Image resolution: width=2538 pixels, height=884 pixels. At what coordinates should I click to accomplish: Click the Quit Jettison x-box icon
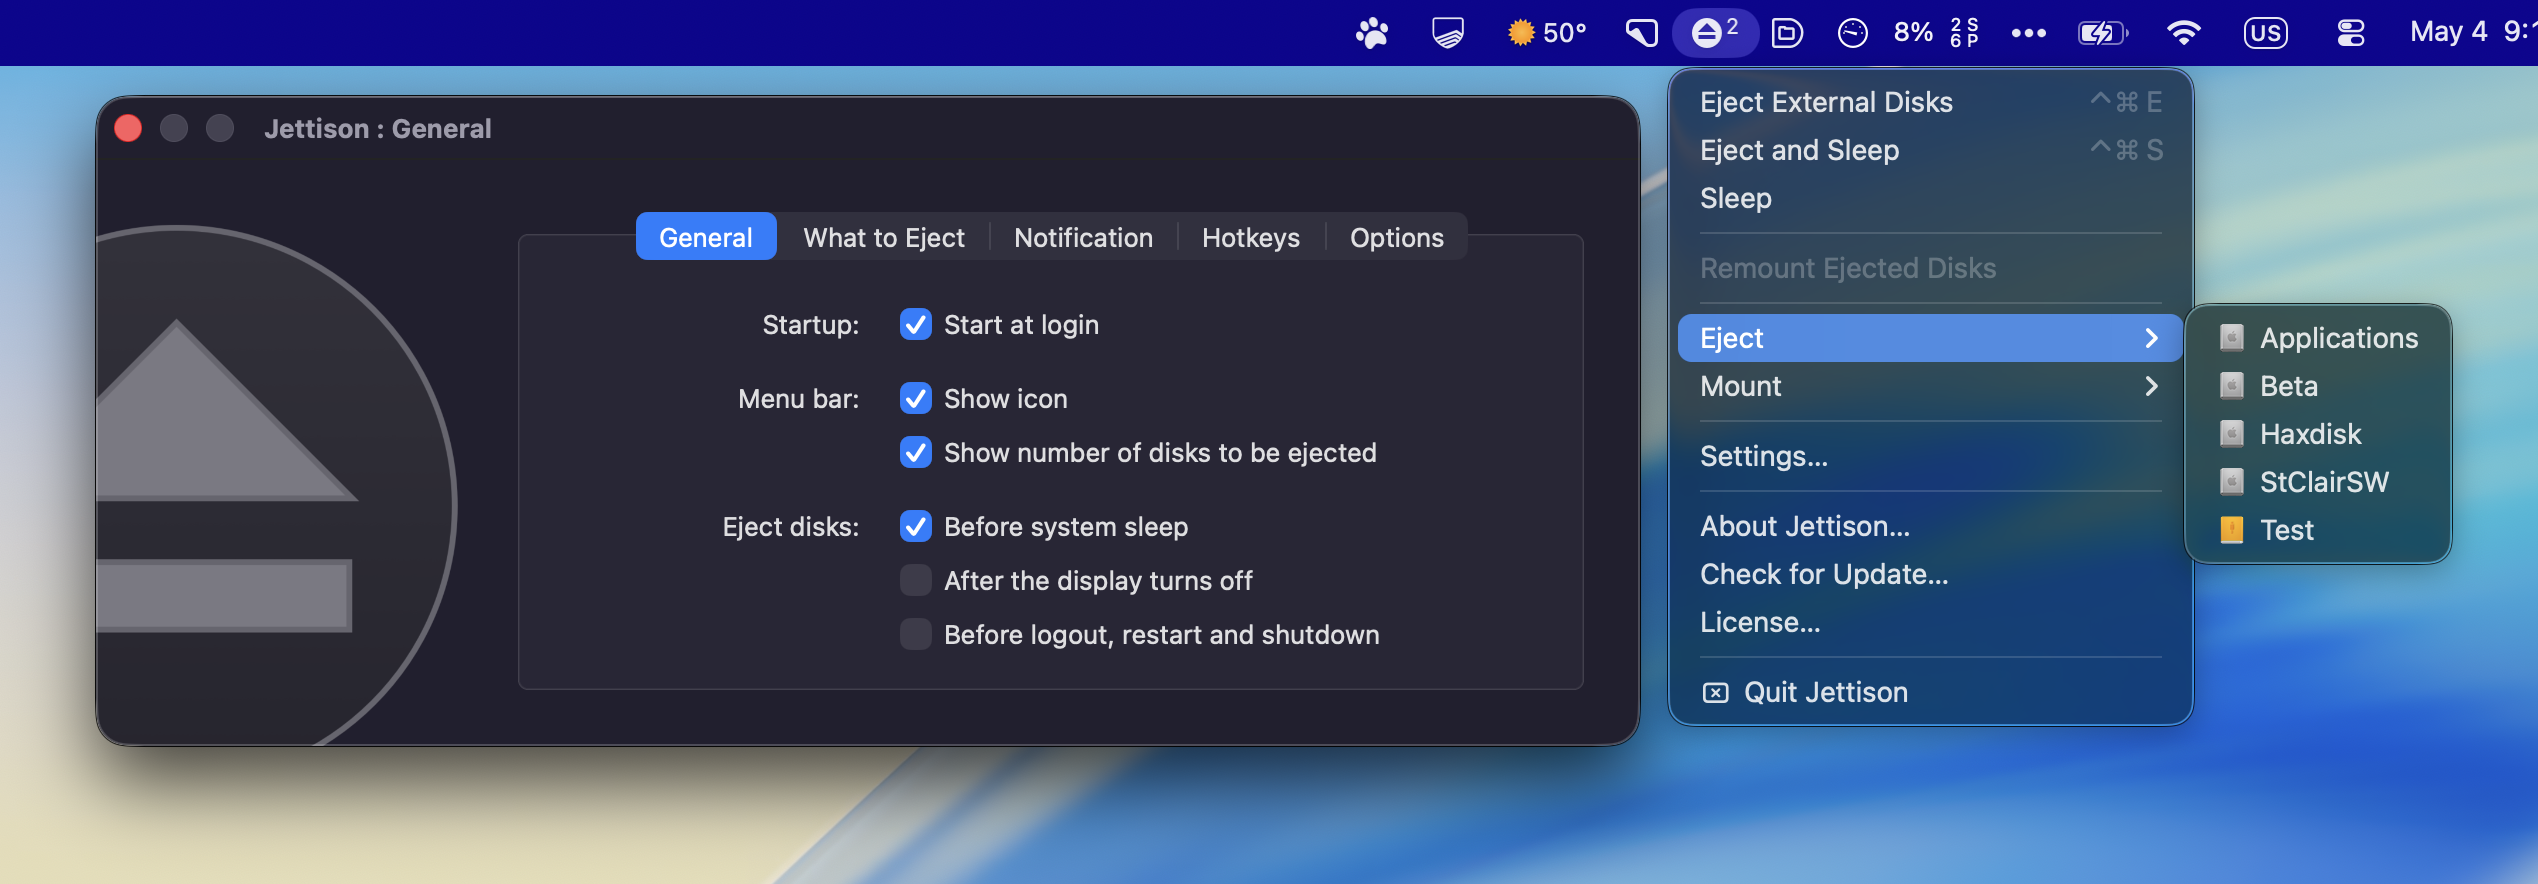click(x=1715, y=692)
